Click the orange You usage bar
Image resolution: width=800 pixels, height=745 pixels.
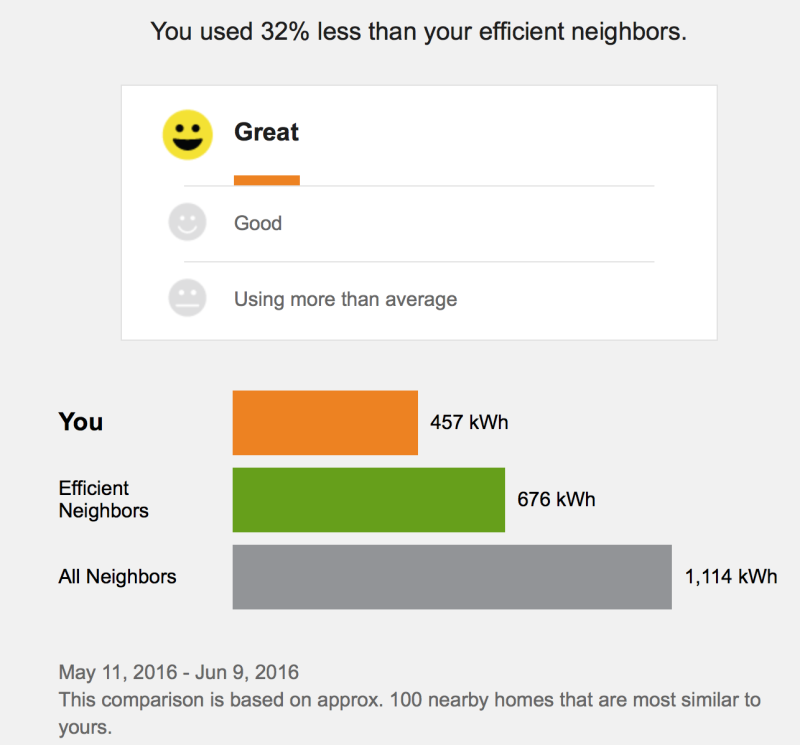(325, 422)
